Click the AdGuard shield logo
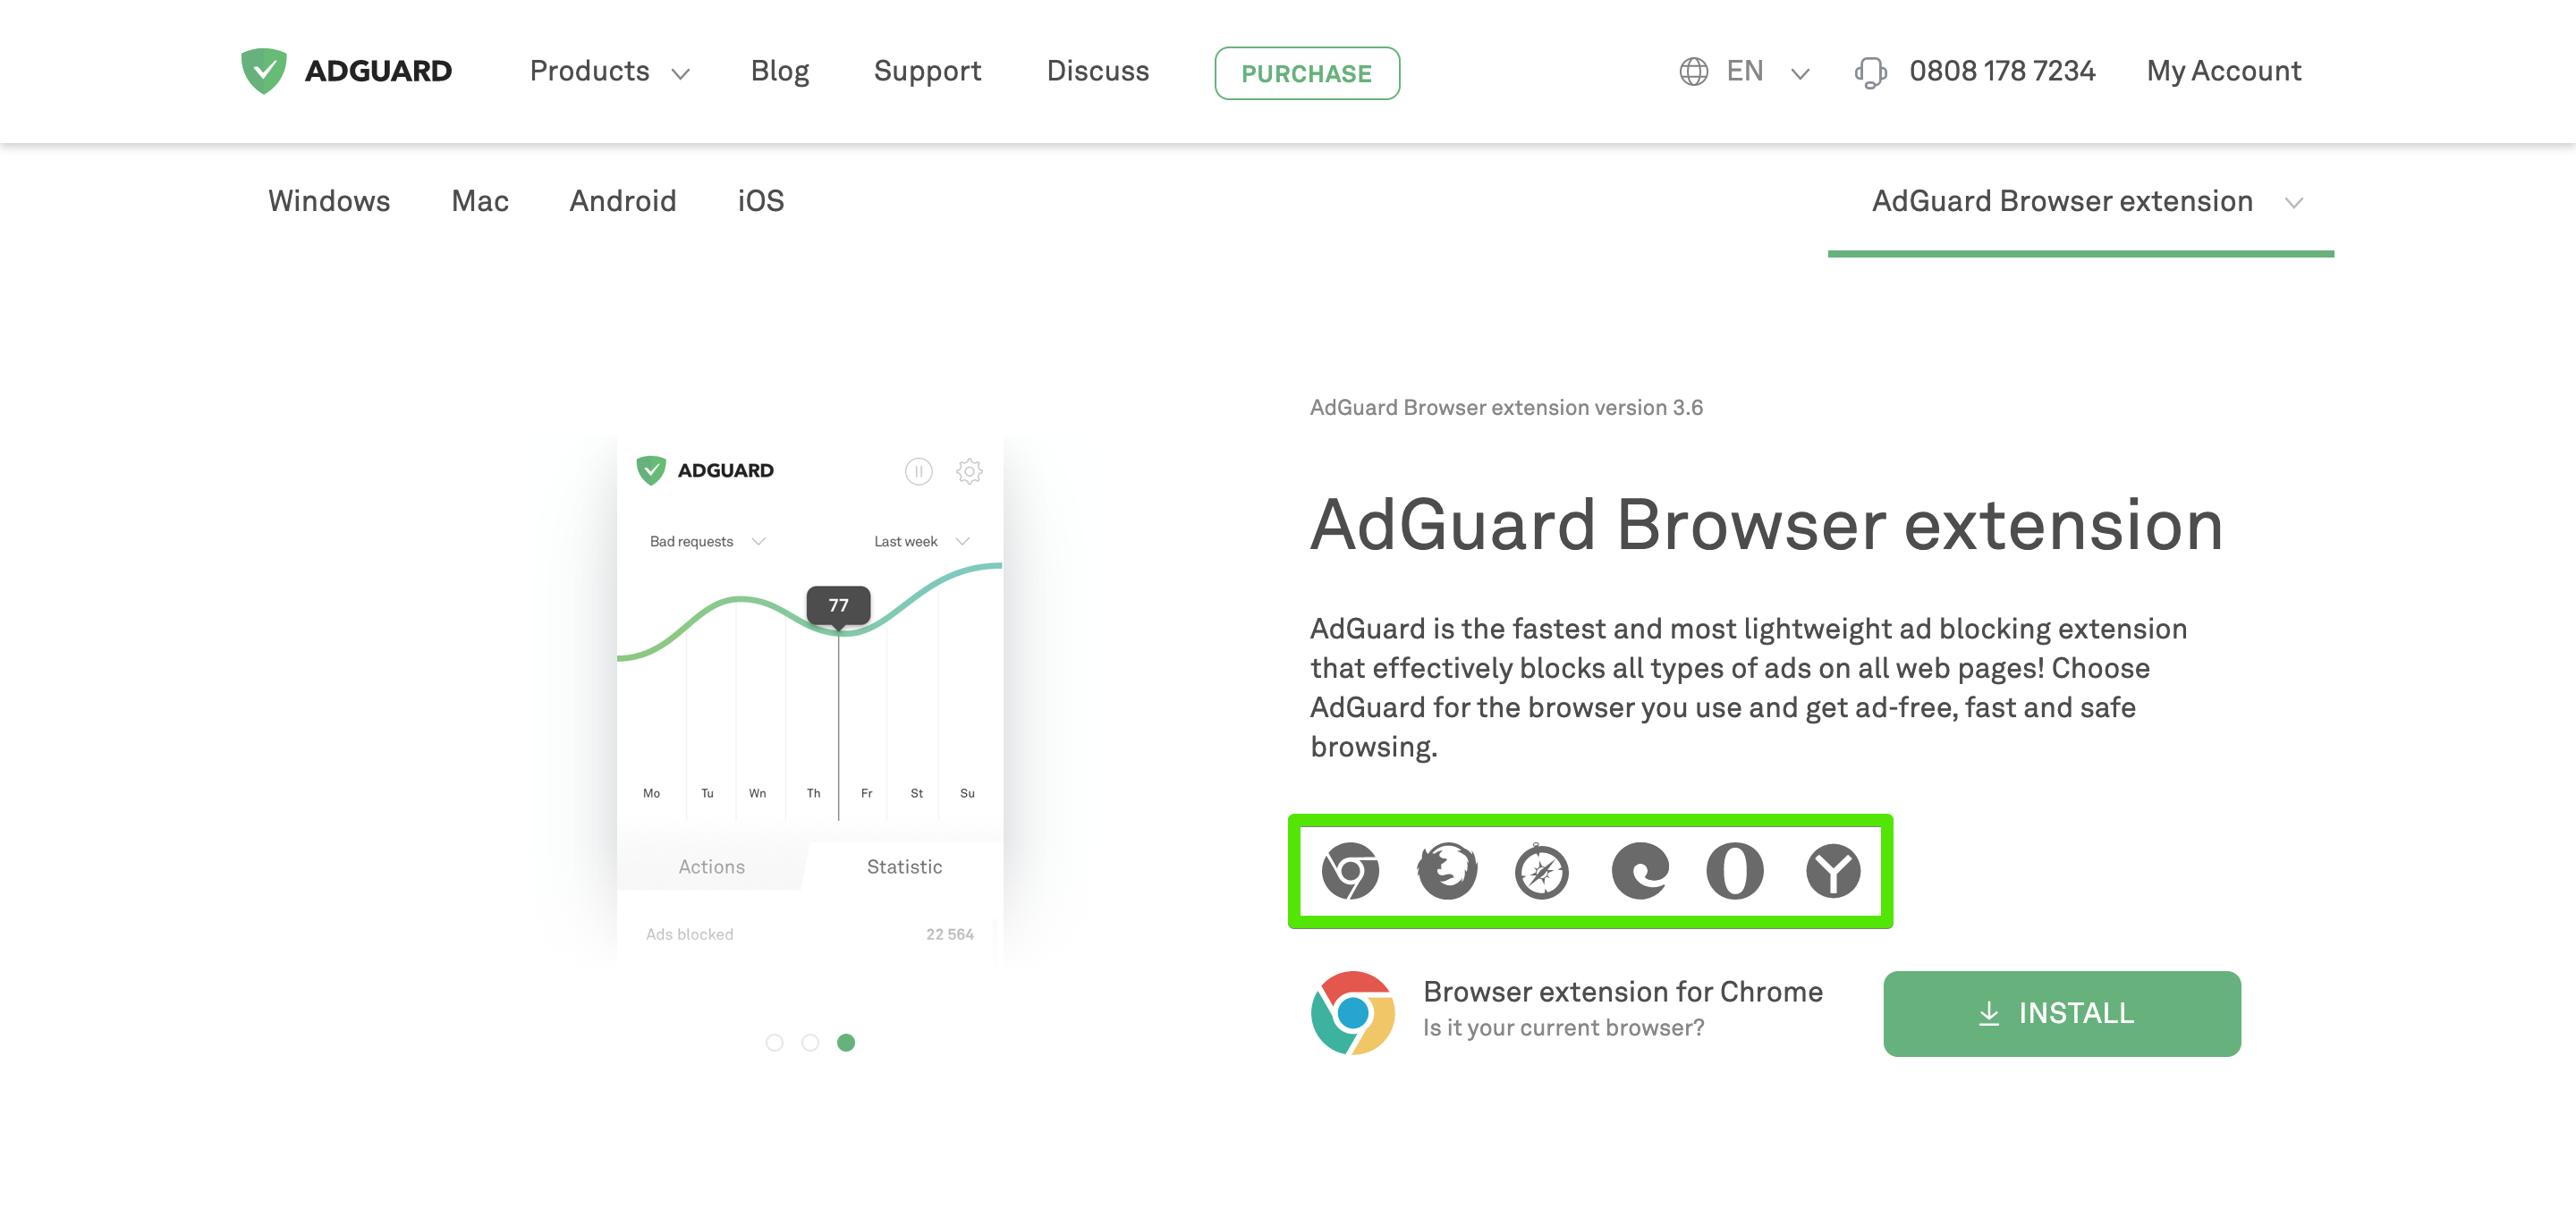The height and width of the screenshot is (1209, 2576). click(x=263, y=71)
